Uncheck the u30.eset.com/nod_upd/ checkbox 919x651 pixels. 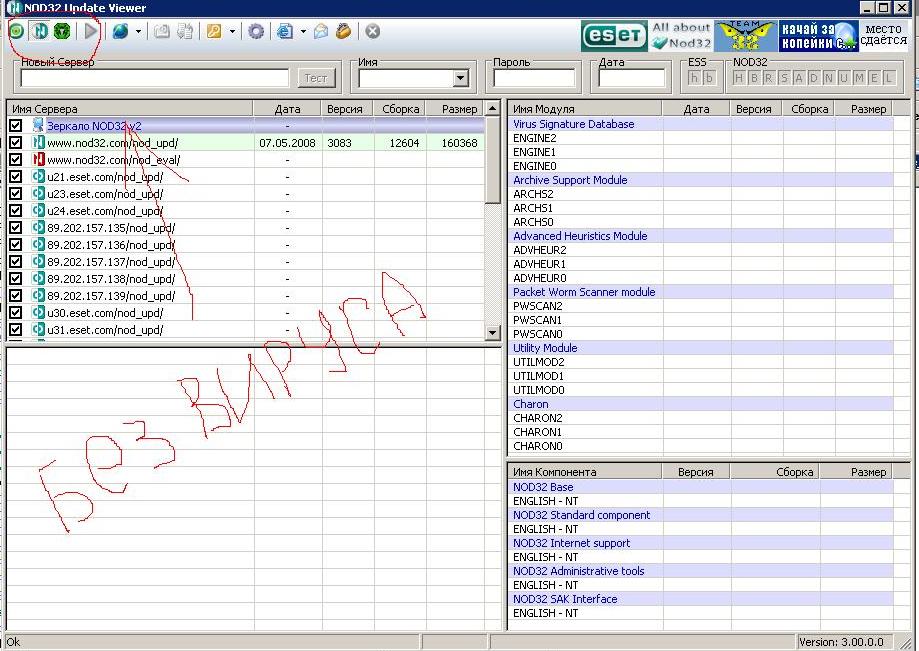[x=16, y=312]
